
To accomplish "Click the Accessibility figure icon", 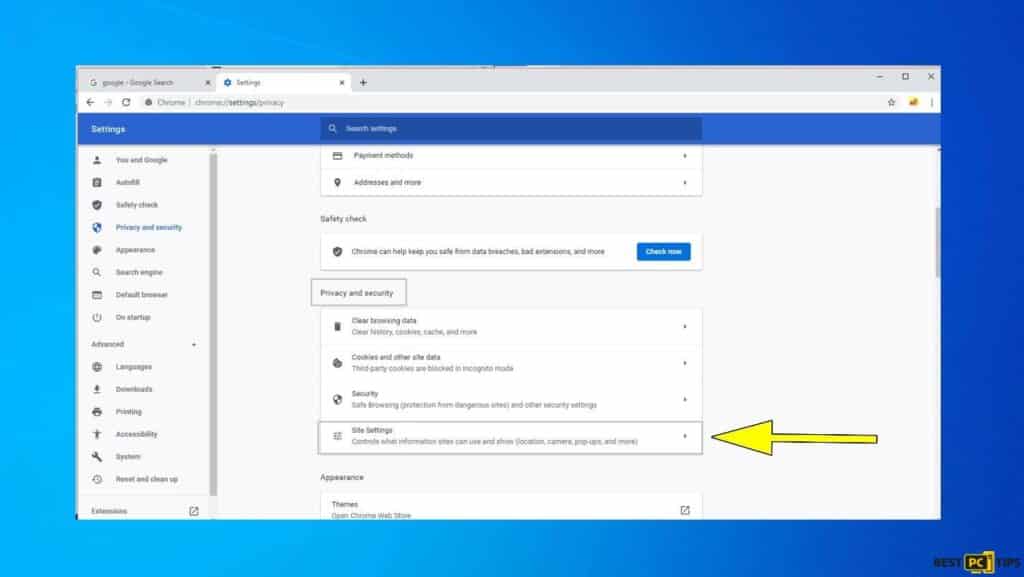I will 97,434.
